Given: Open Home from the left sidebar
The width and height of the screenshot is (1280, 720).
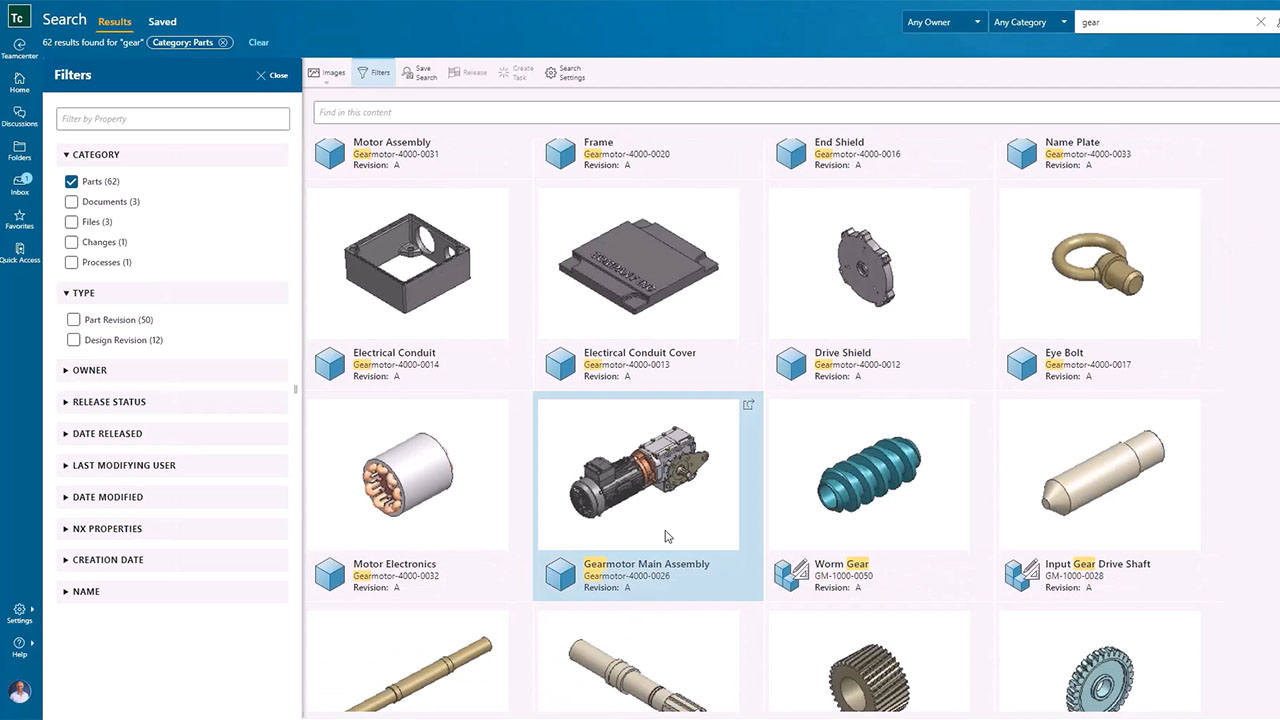Looking at the screenshot, I should [x=19, y=82].
